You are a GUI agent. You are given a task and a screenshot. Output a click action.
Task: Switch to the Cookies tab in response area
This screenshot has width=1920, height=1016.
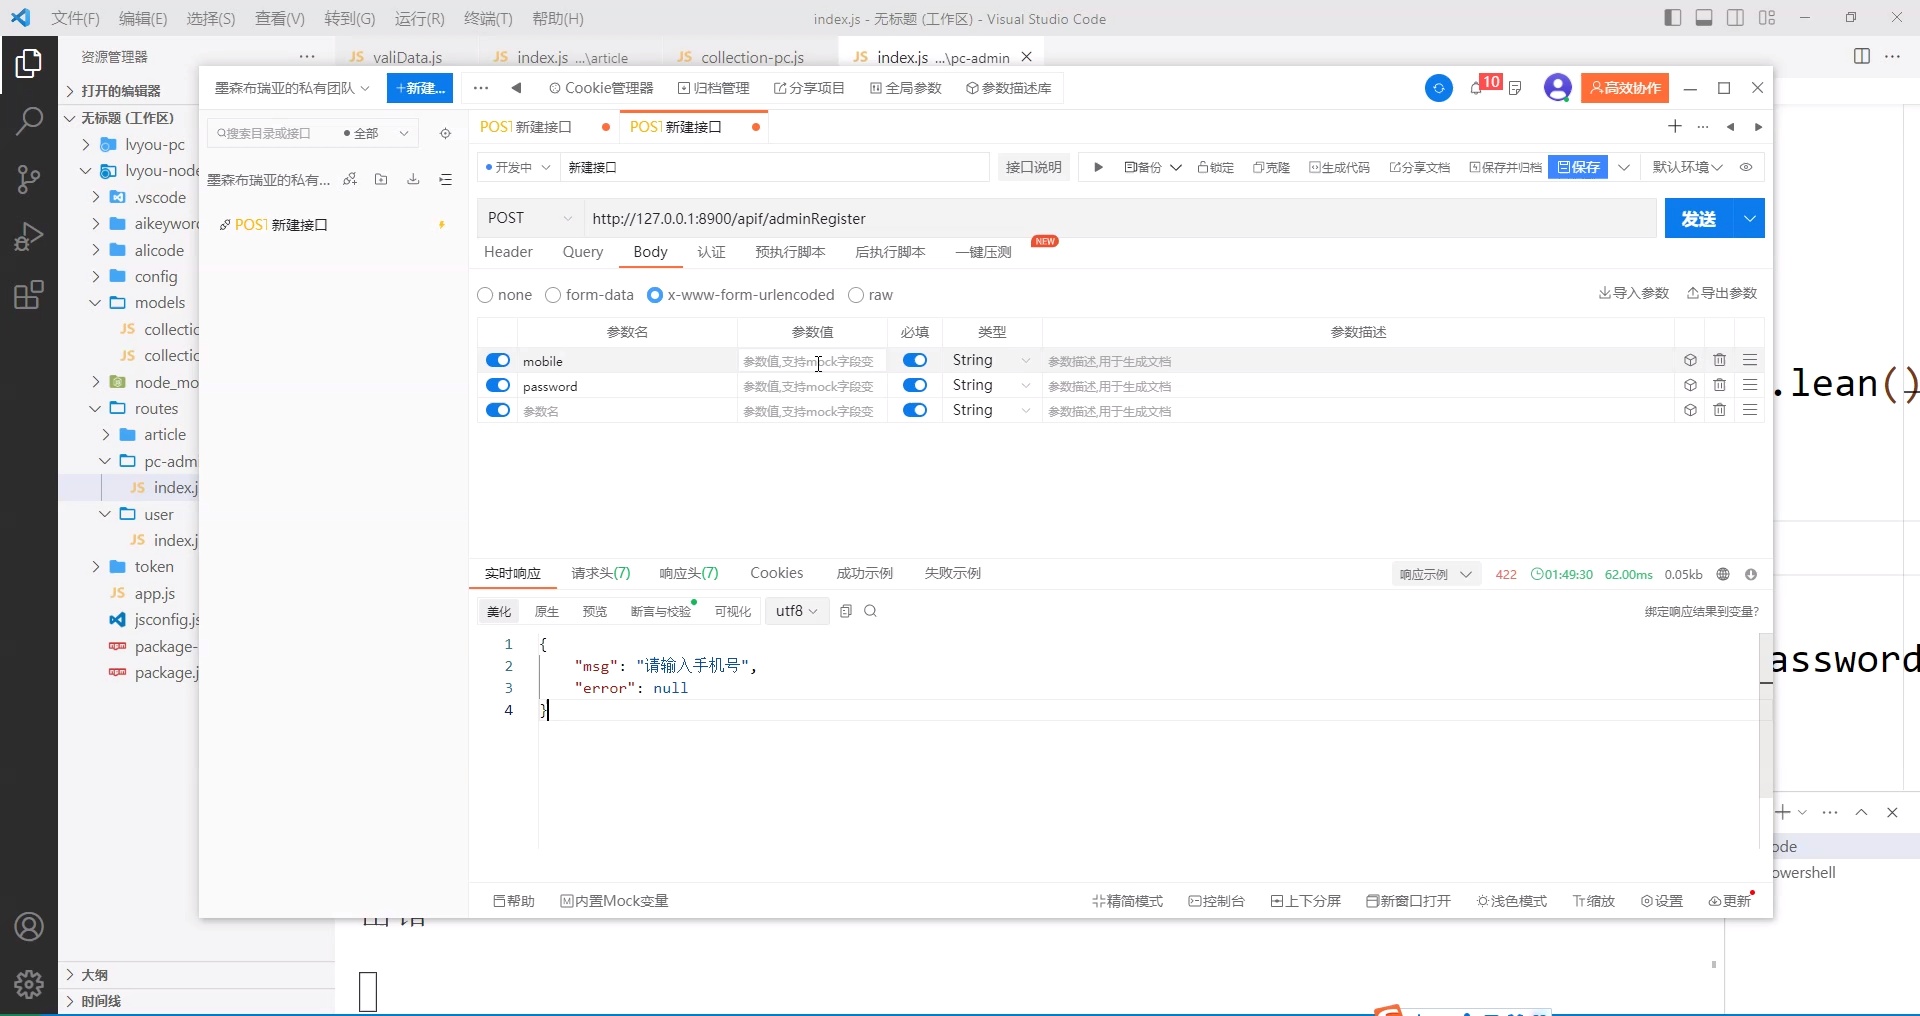click(777, 573)
